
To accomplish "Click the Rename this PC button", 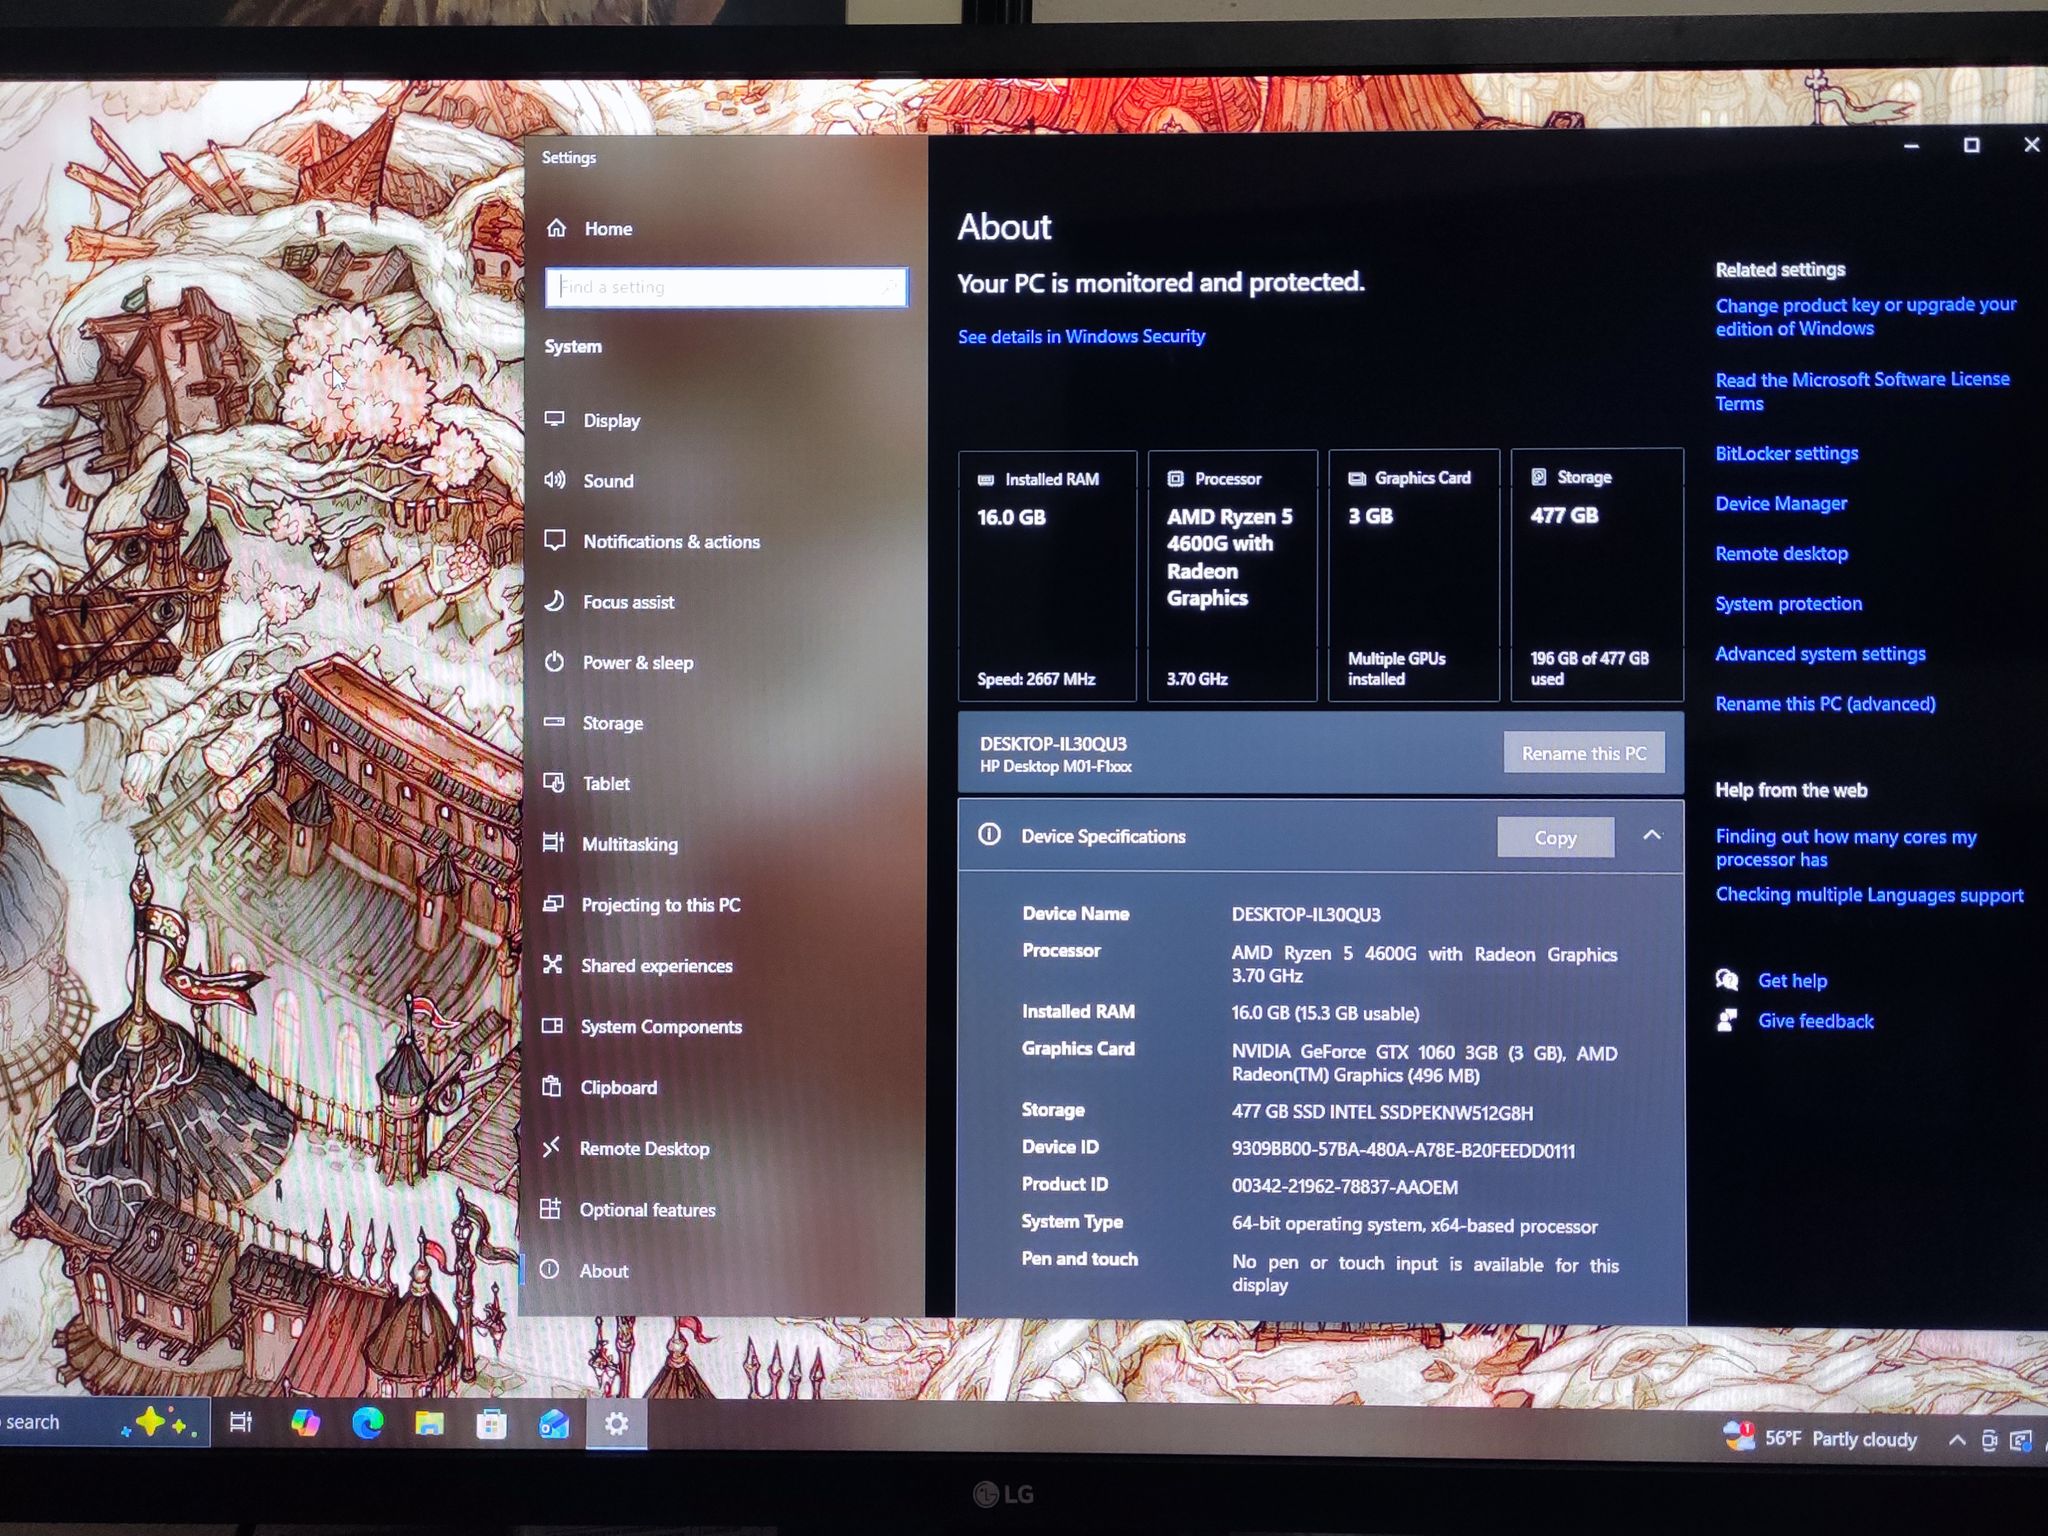I will pos(1584,753).
